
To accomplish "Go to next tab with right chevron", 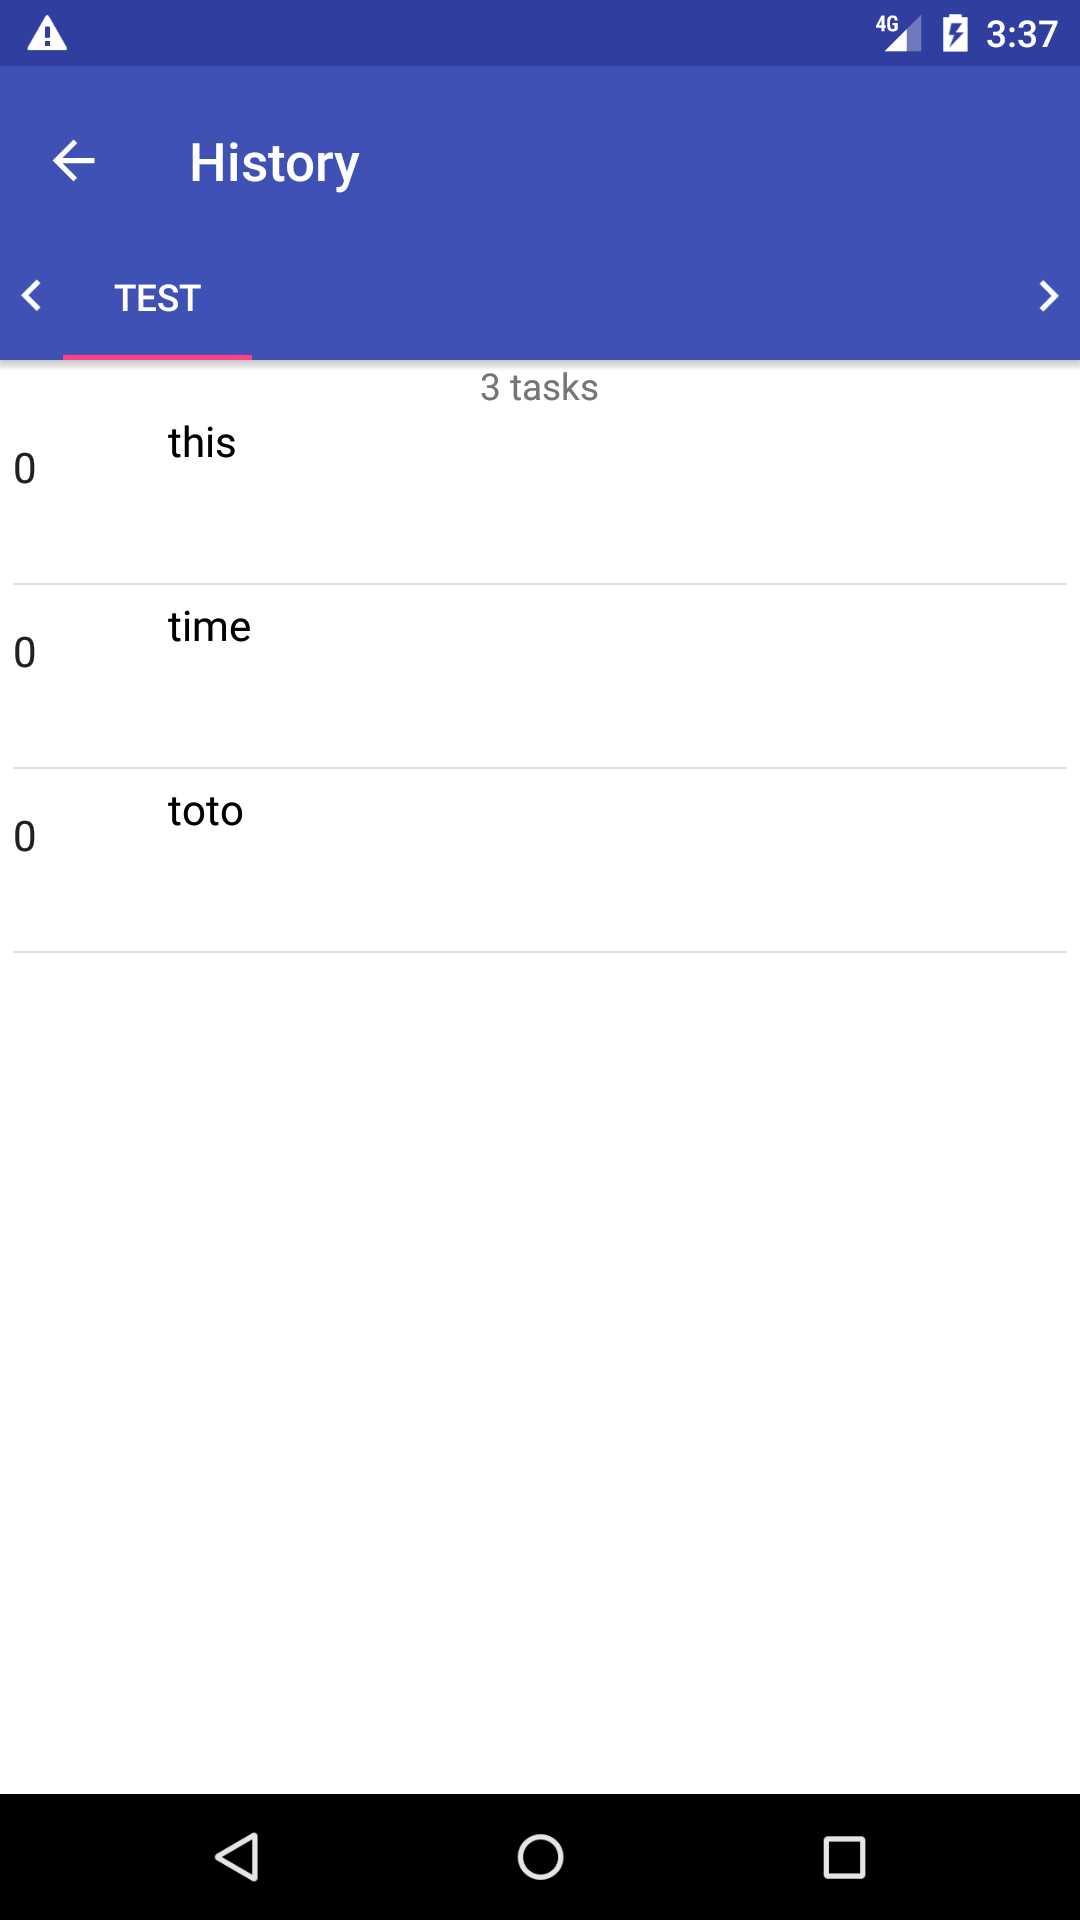I will 1047,296.
